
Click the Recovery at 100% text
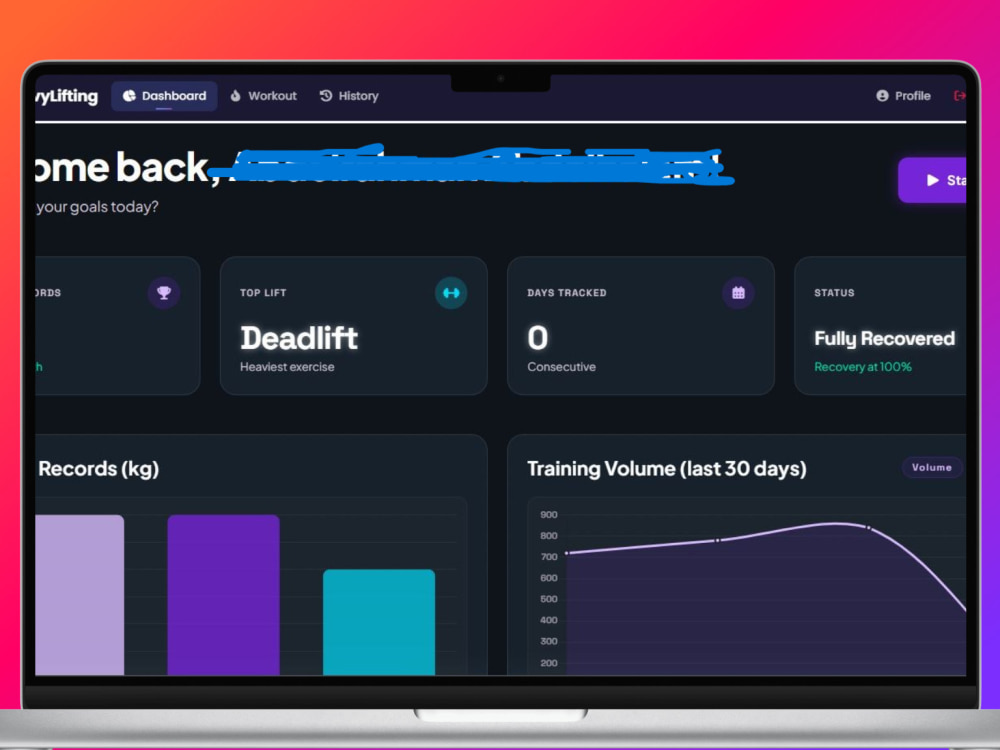(862, 367)
